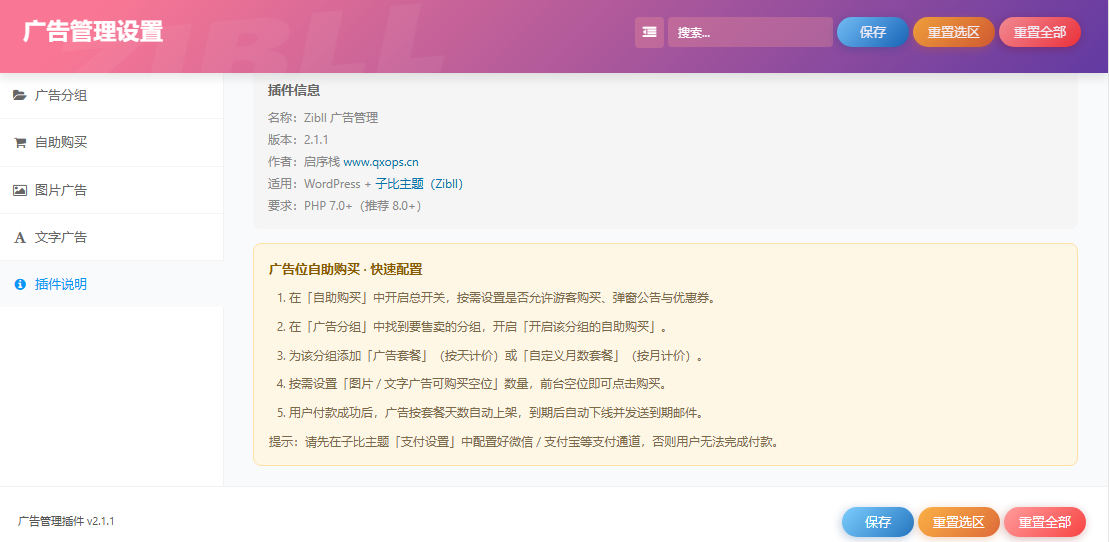Click the folder icon for 广告分组
1109x542 pixels.
[20, 95]
